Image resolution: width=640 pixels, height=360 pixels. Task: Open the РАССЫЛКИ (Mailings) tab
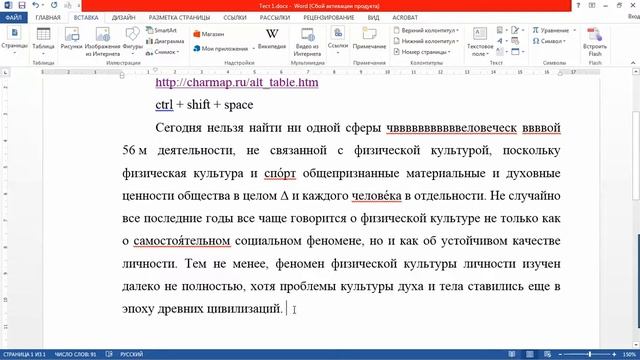[x=275, y=18]
